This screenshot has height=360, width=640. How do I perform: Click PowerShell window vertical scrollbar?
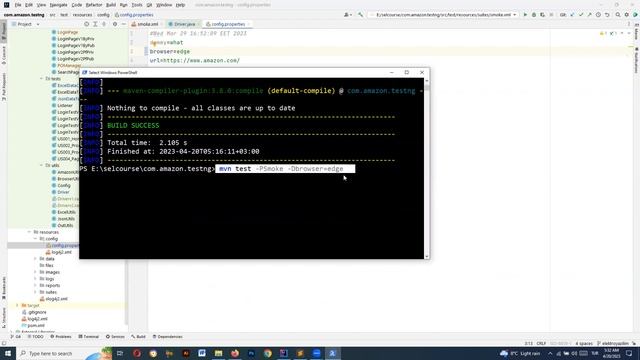pyautogui.click(x=427, y=168)
